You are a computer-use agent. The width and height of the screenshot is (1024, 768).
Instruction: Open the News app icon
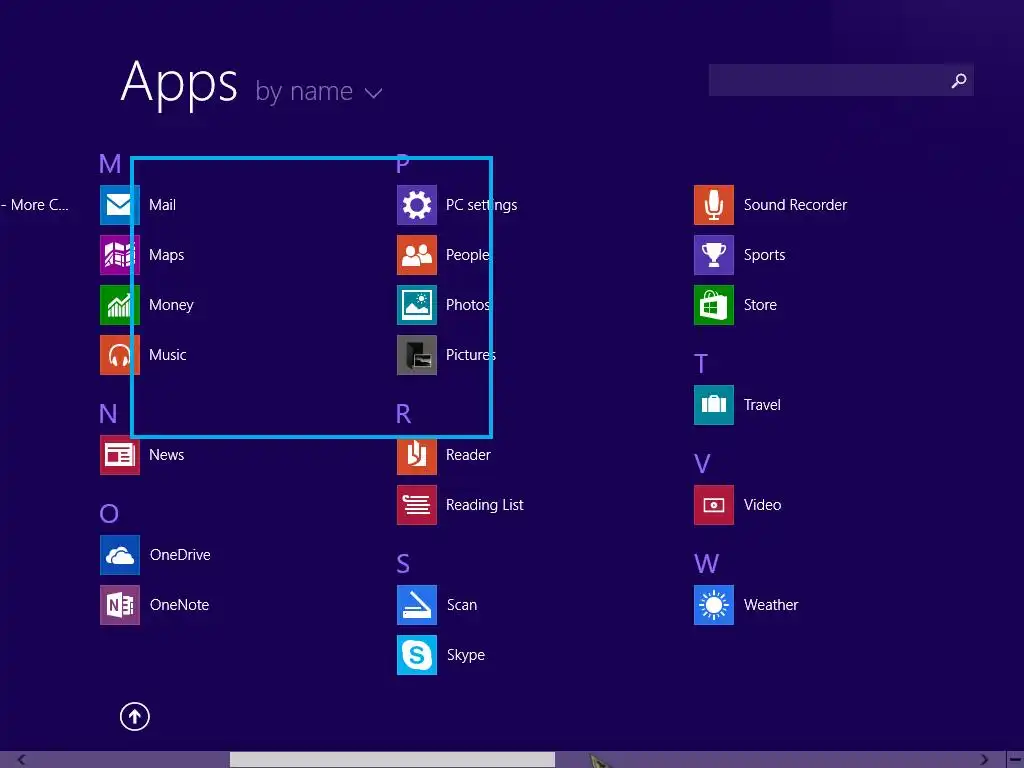click(x=120, y=455)
